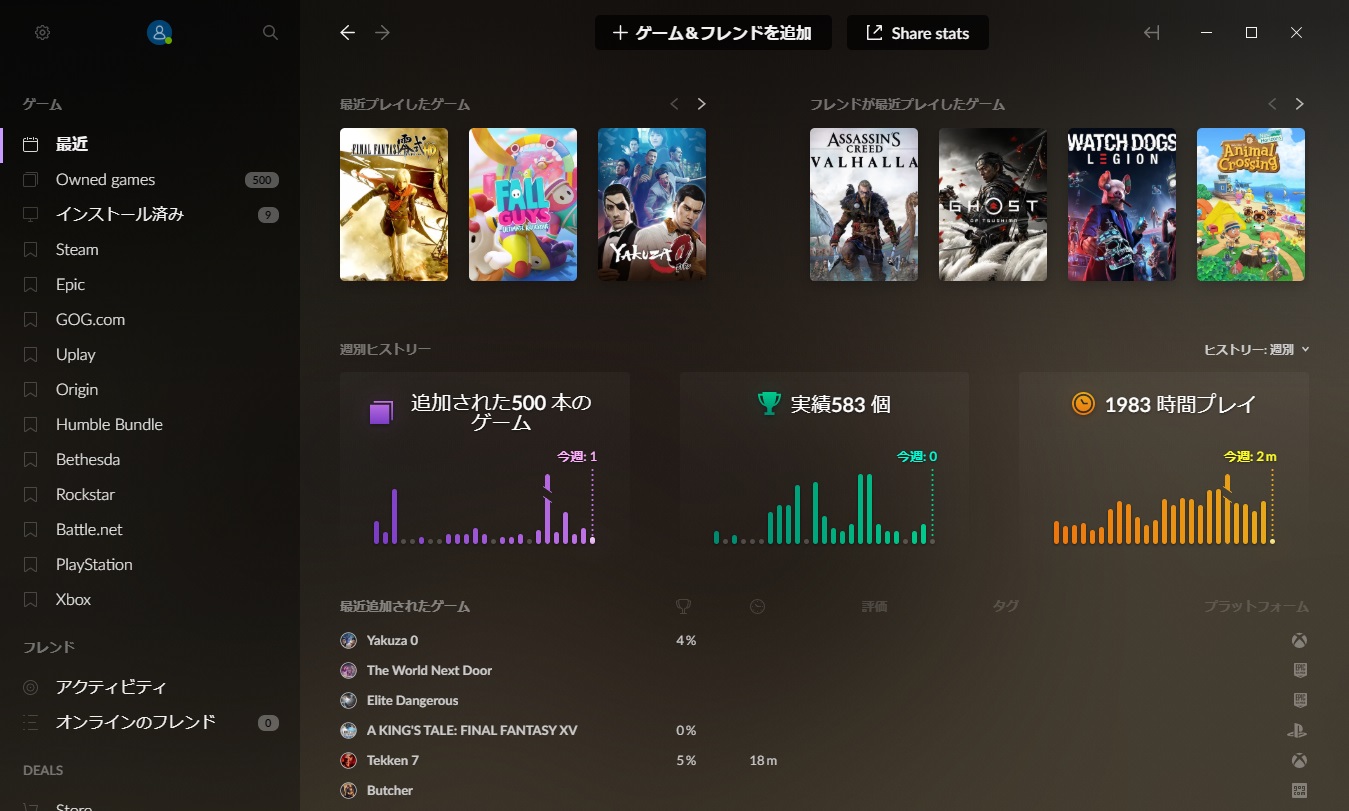Click the search magnifier icon
Viewport: 1349px width, 811px height.
(270, 33)
